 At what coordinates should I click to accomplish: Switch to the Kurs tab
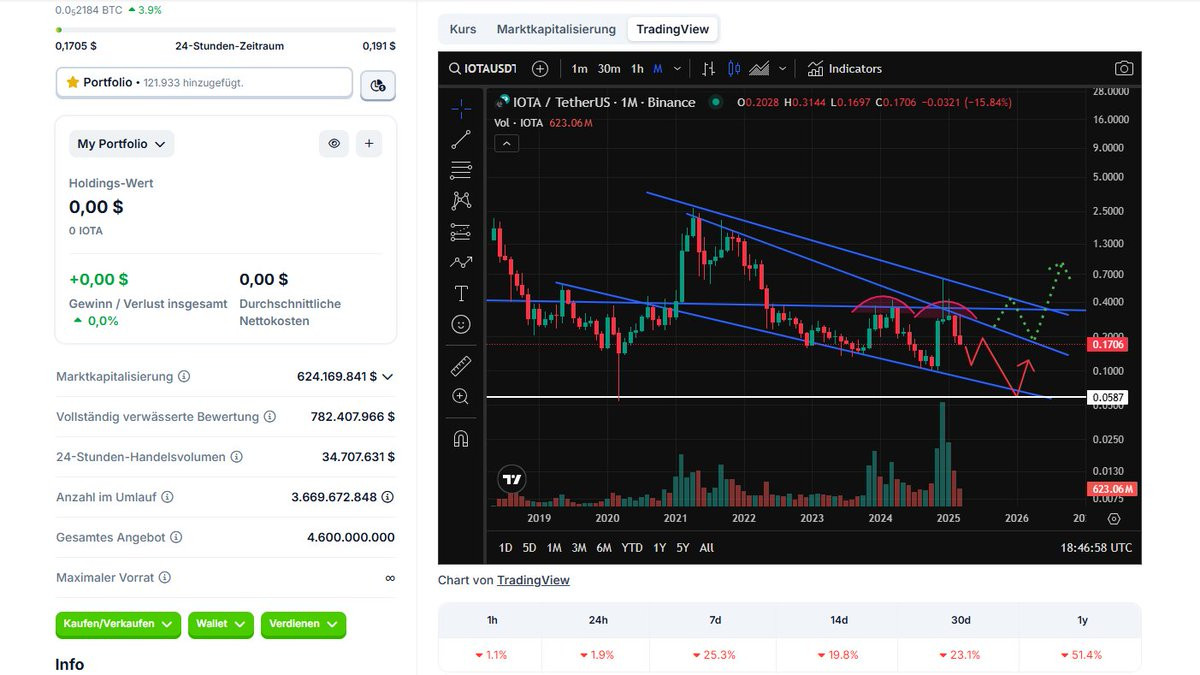point(463,29)
